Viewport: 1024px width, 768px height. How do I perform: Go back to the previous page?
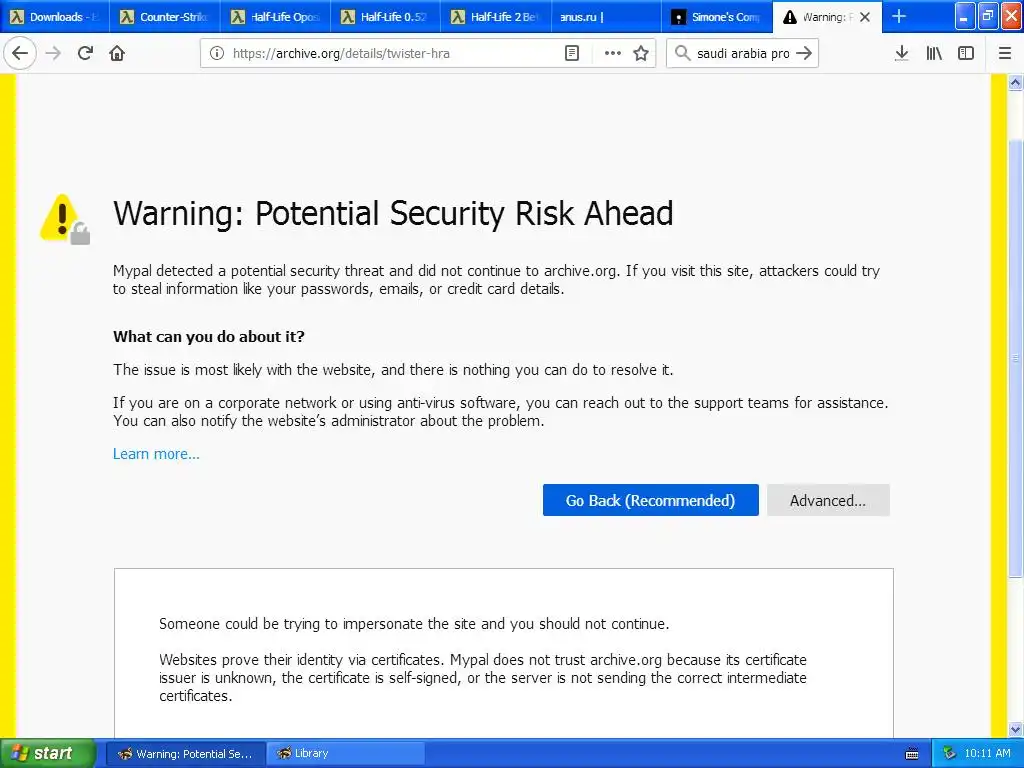click(x=20, y=54)
